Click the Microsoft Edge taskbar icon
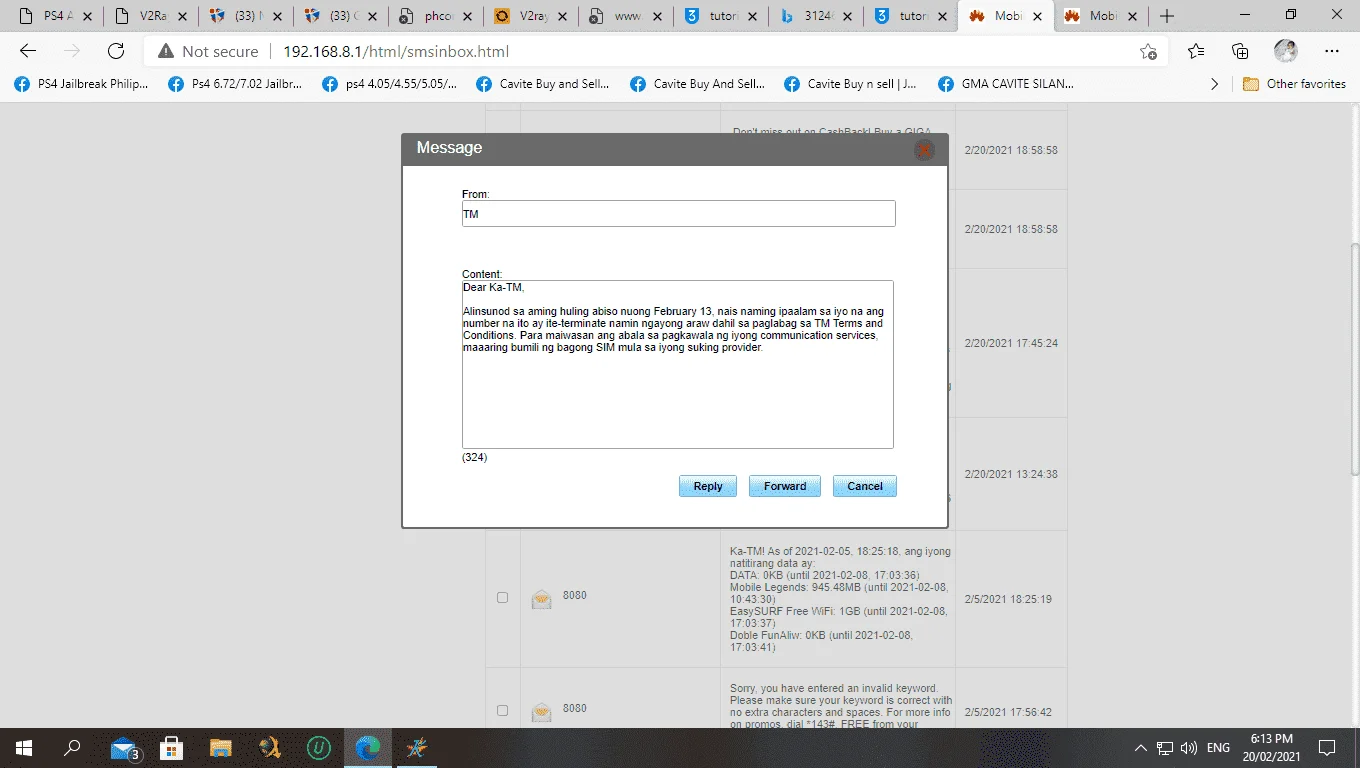The height and width of the screenshot is (768, 1360). [x=367, y=748]
